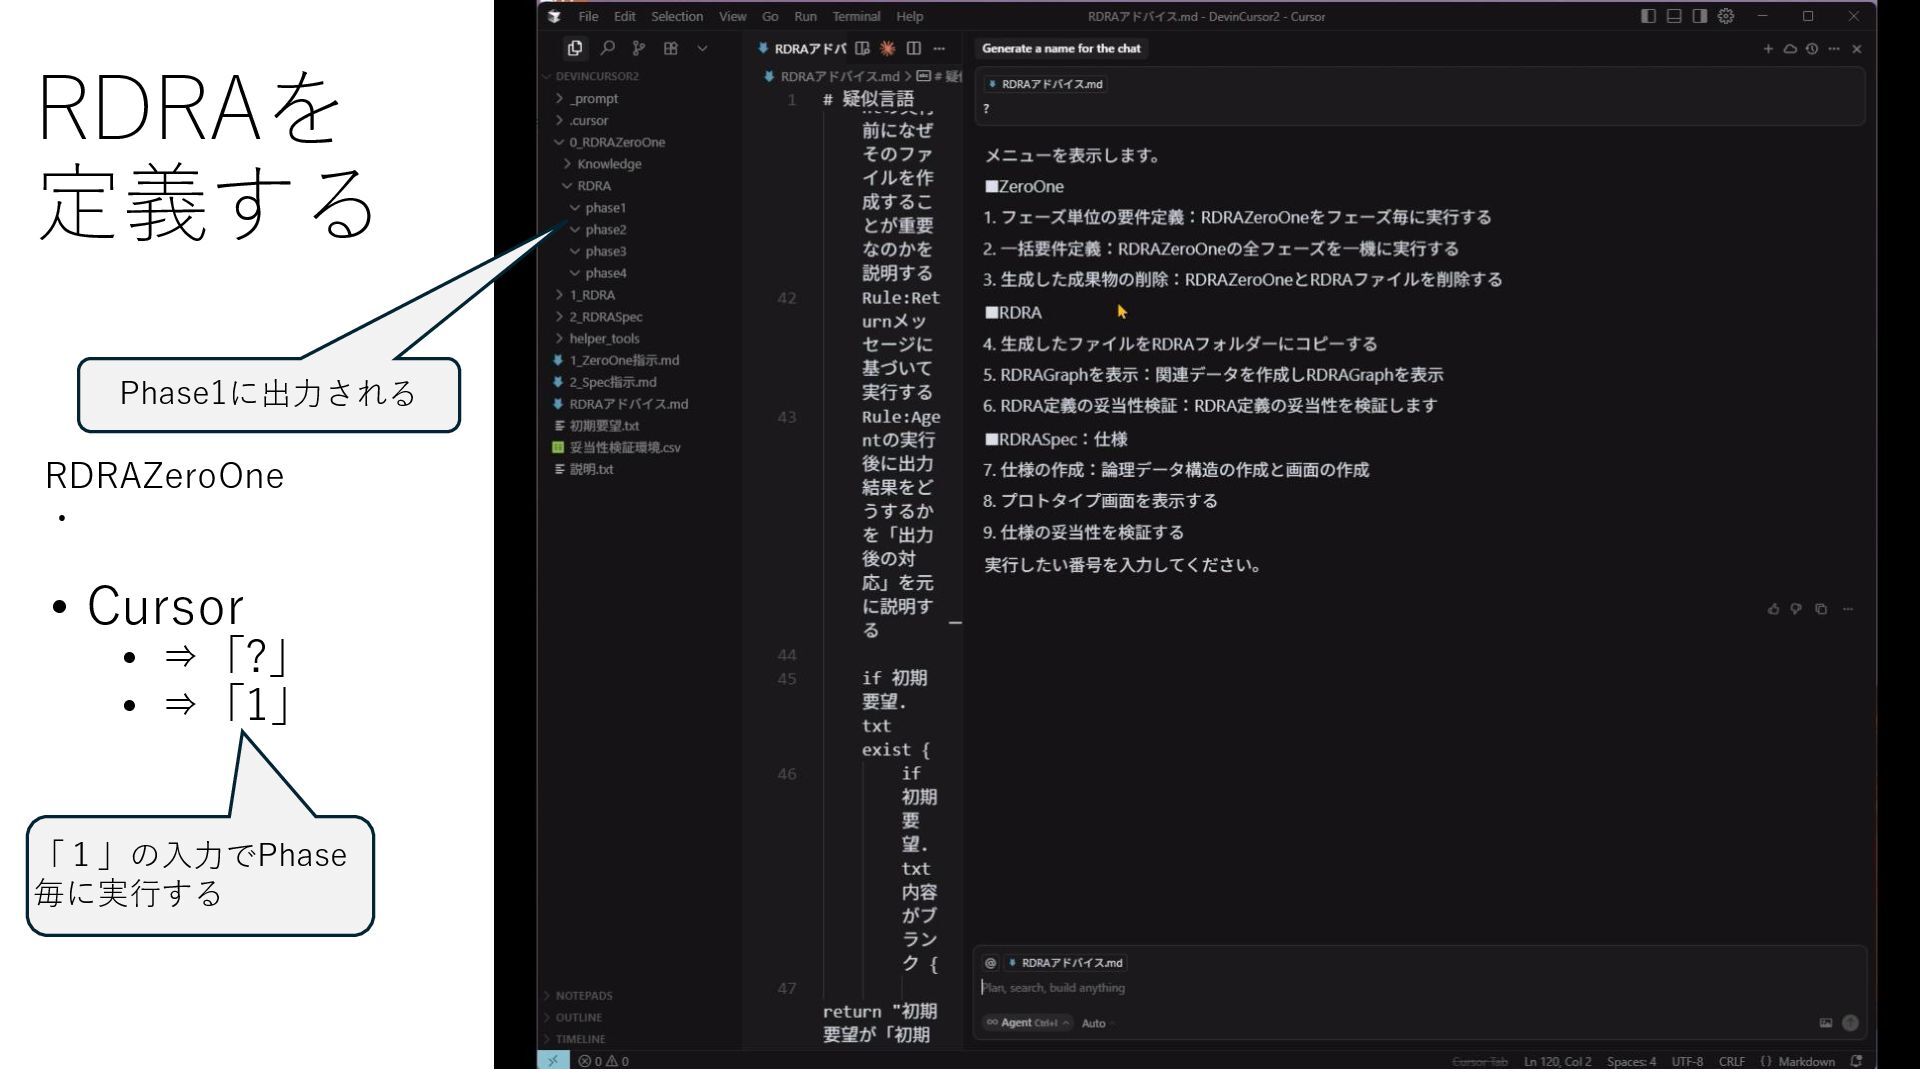This screenshot has width=1920, height=1080.
Task: Select the Generate a name for the chat tab
Action: click(x=1061, y=48)
